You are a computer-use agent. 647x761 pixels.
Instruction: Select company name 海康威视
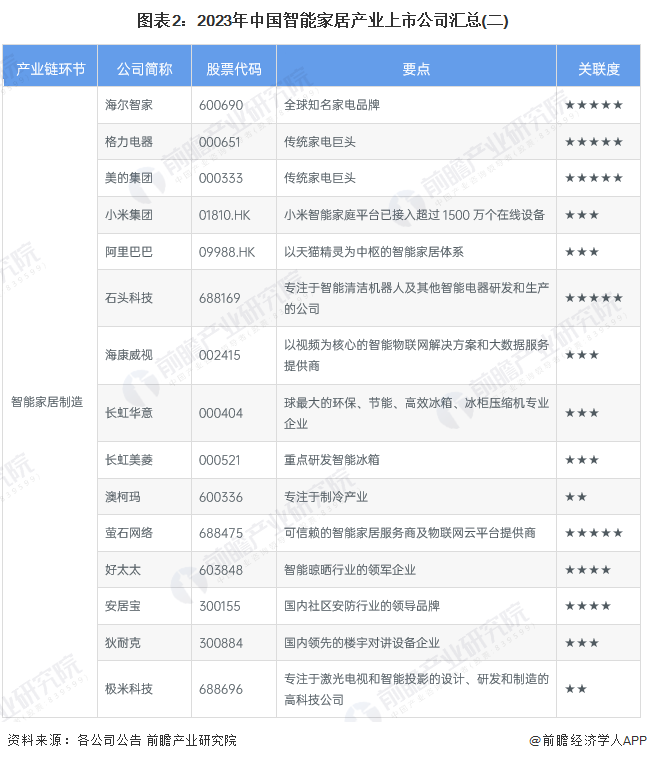[129, 355]
